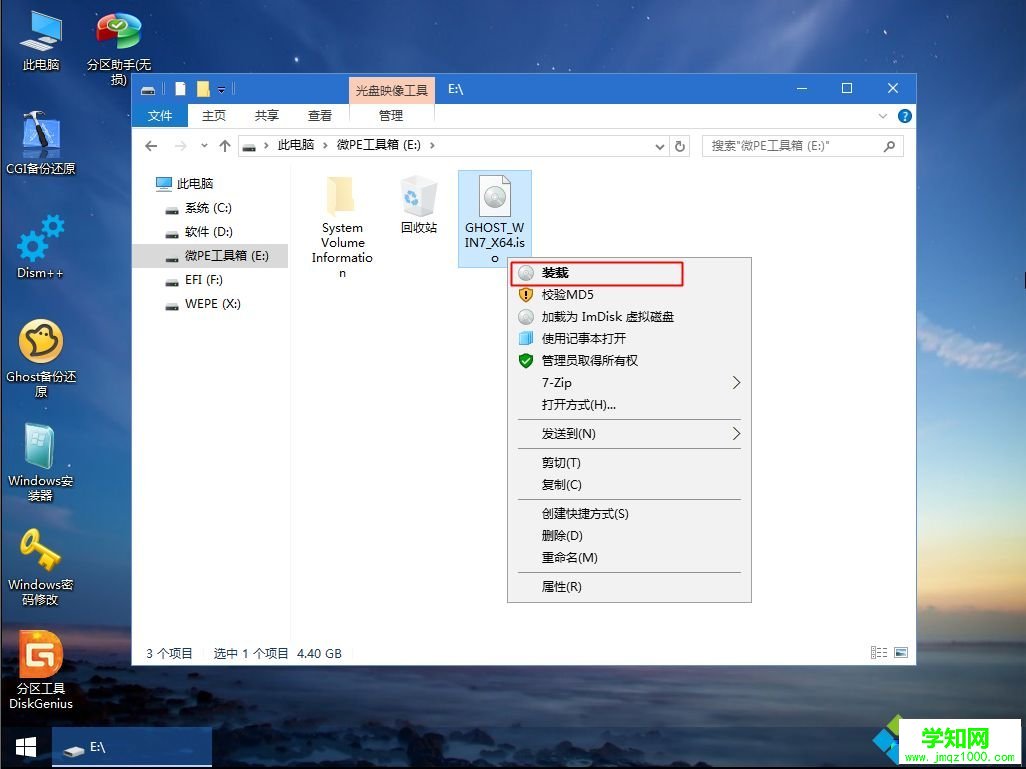The height and width of the screenshot is (769, 1026).
Task: Toggle large icons view at bottom right
Action: click(x=899, y=652)
